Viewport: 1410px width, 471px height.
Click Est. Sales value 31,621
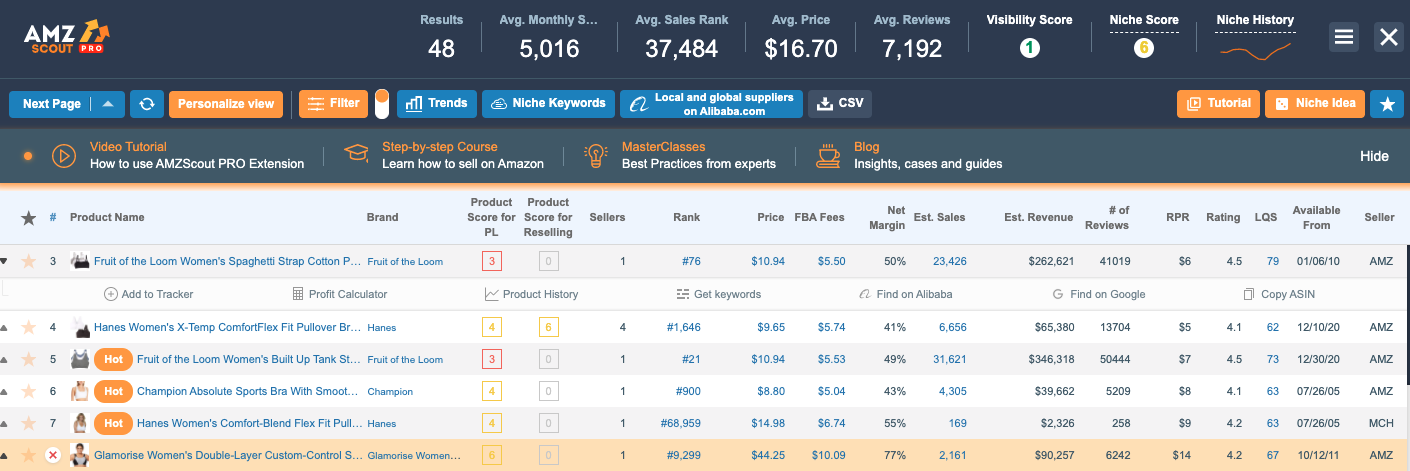(949, 359)
